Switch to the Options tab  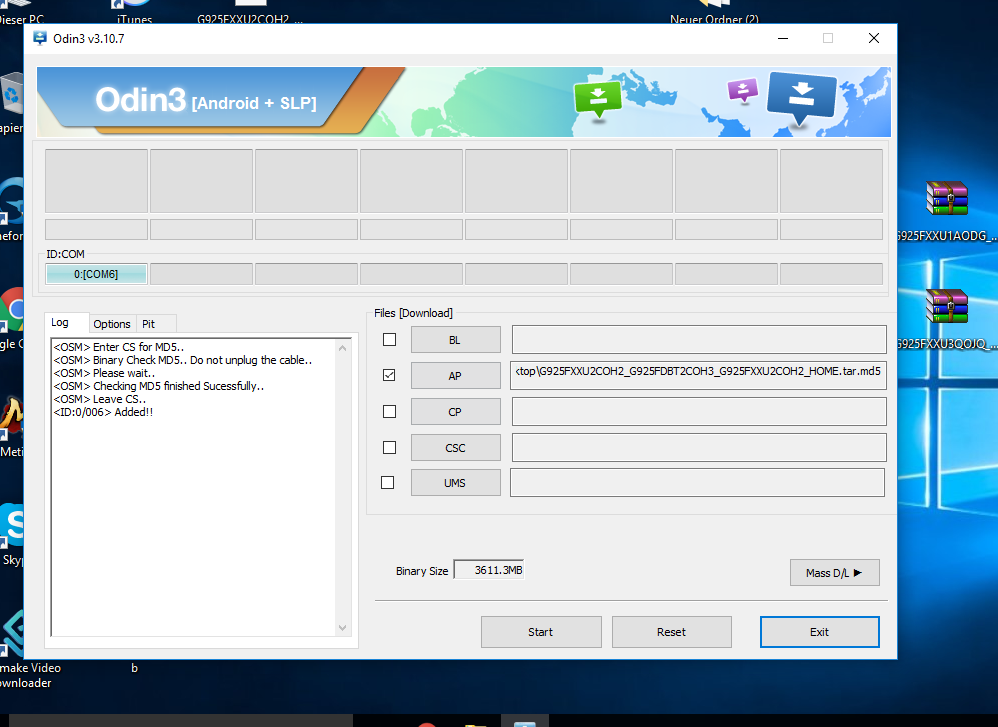[112, 323]
